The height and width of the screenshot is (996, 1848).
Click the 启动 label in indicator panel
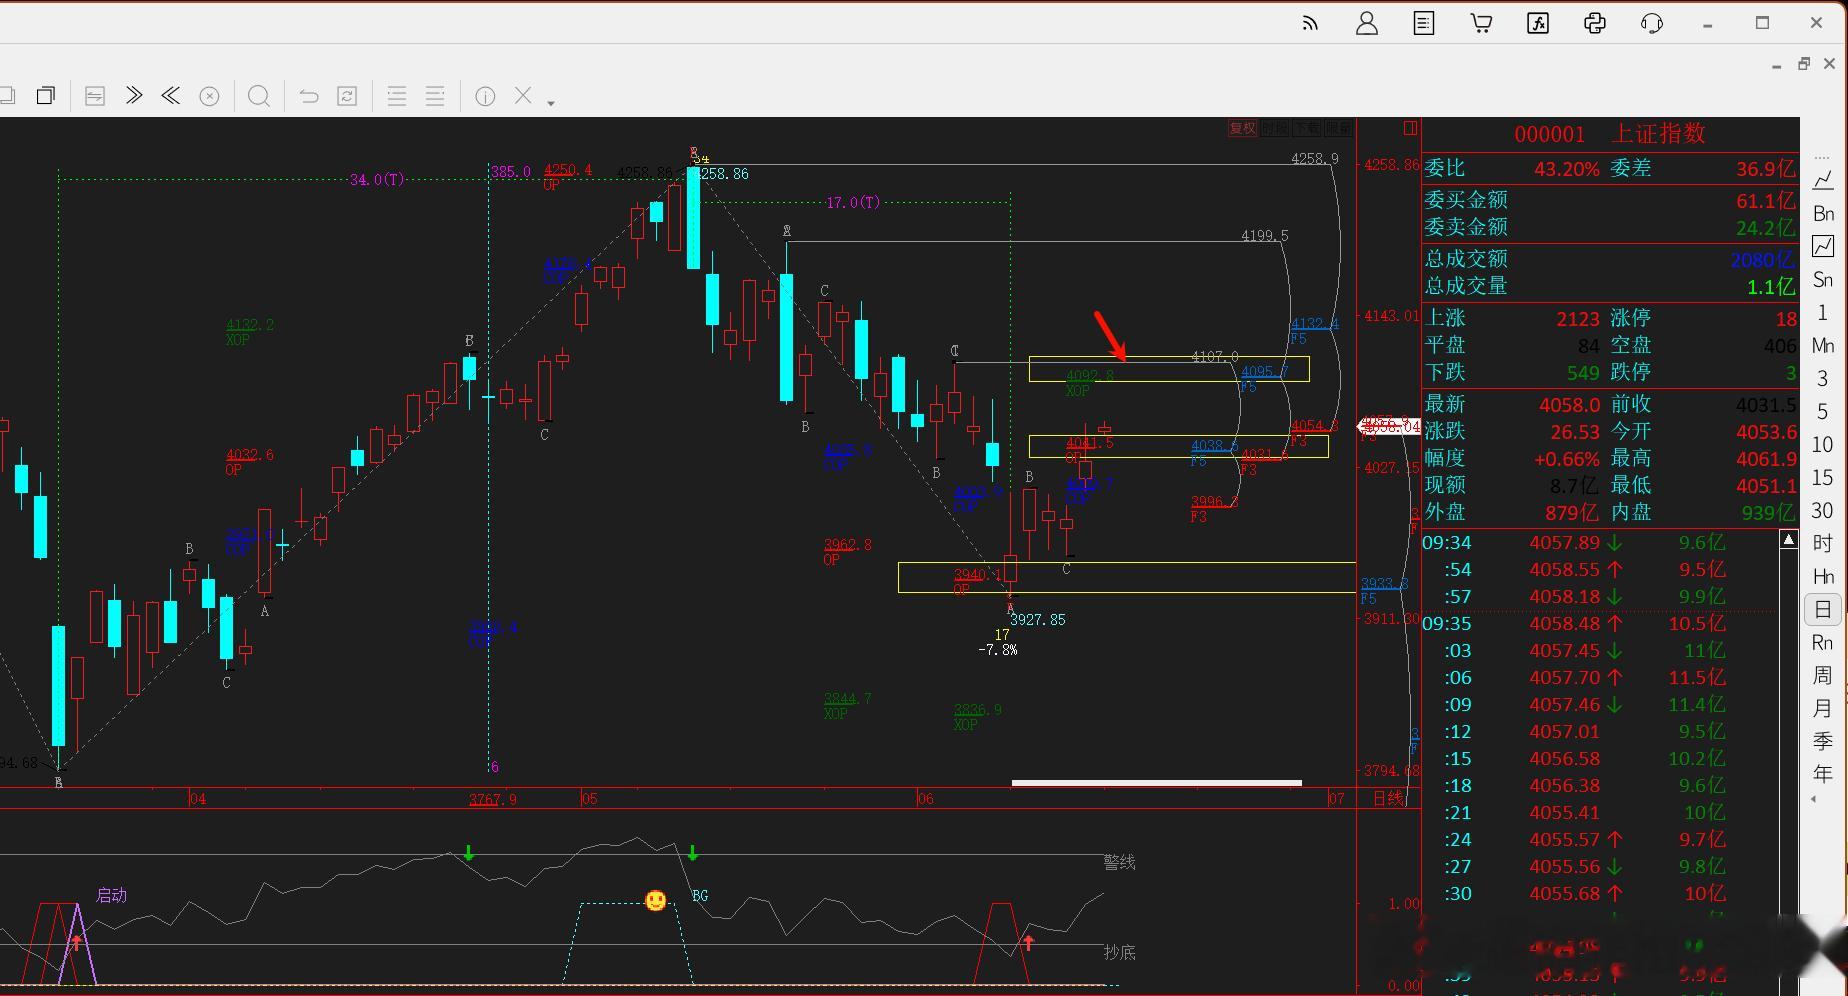click(x=111, y=895)
